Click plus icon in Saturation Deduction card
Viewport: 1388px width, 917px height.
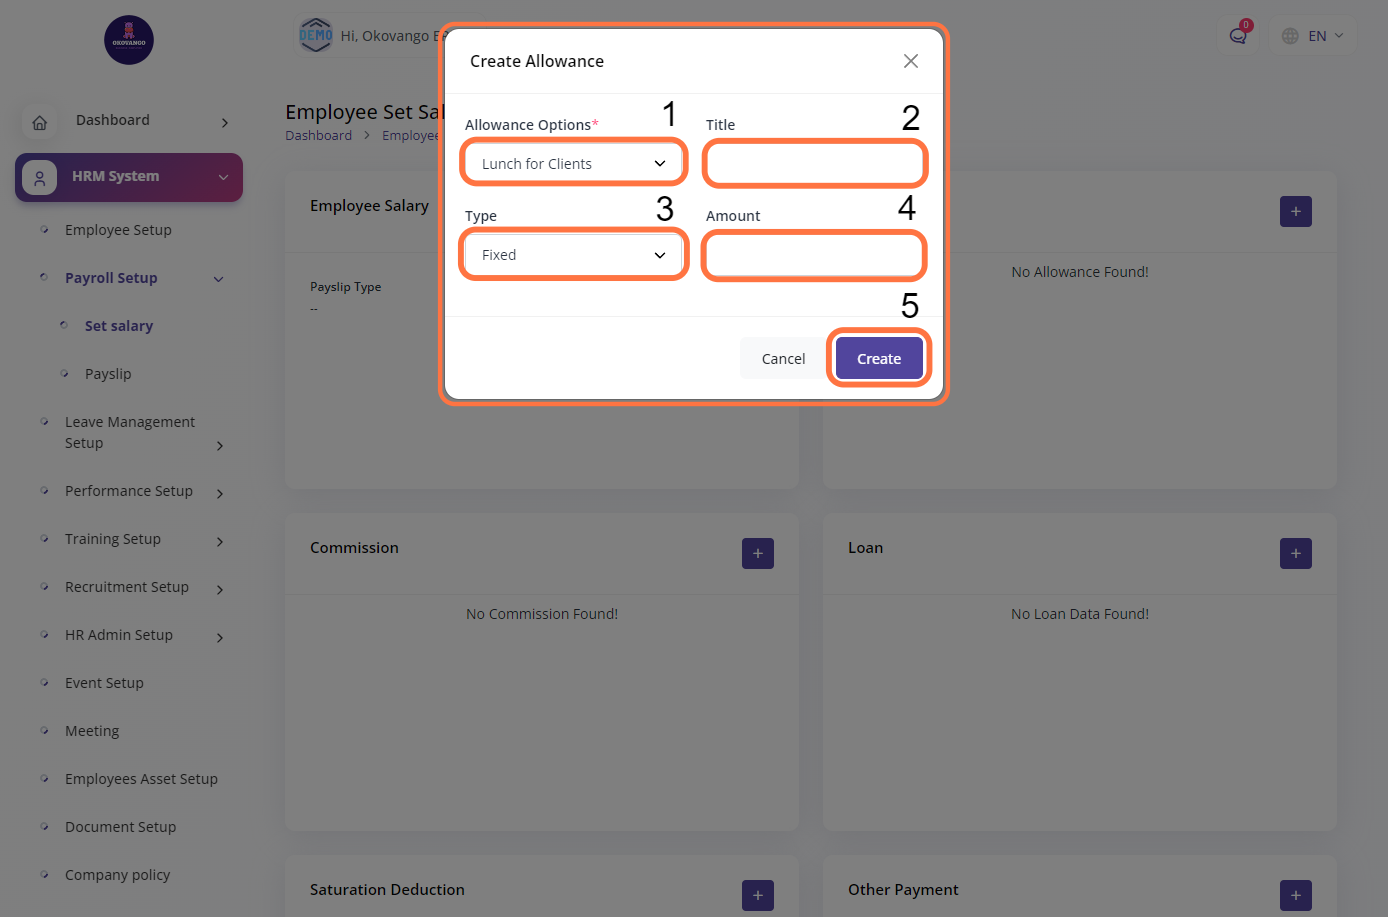tap(757, 895)
